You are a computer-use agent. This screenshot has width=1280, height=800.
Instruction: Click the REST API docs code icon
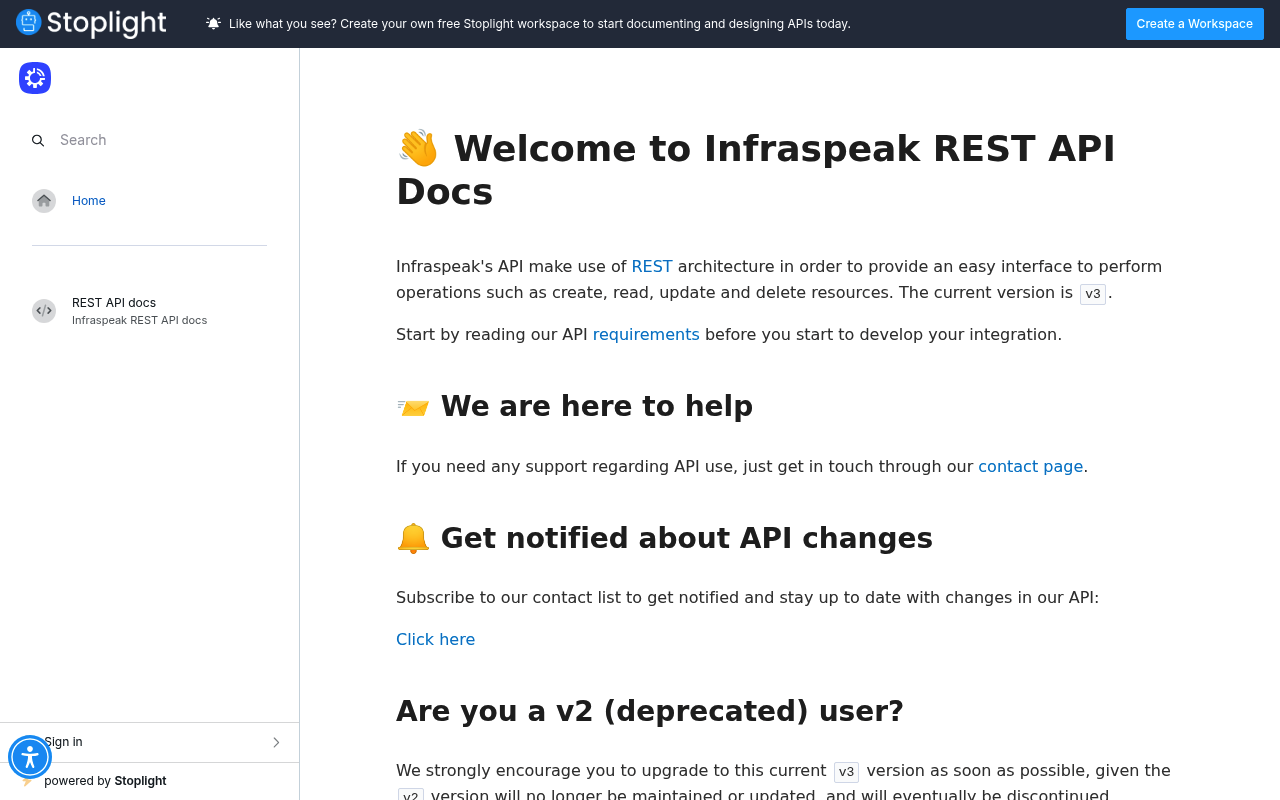(x=44, y=311)
